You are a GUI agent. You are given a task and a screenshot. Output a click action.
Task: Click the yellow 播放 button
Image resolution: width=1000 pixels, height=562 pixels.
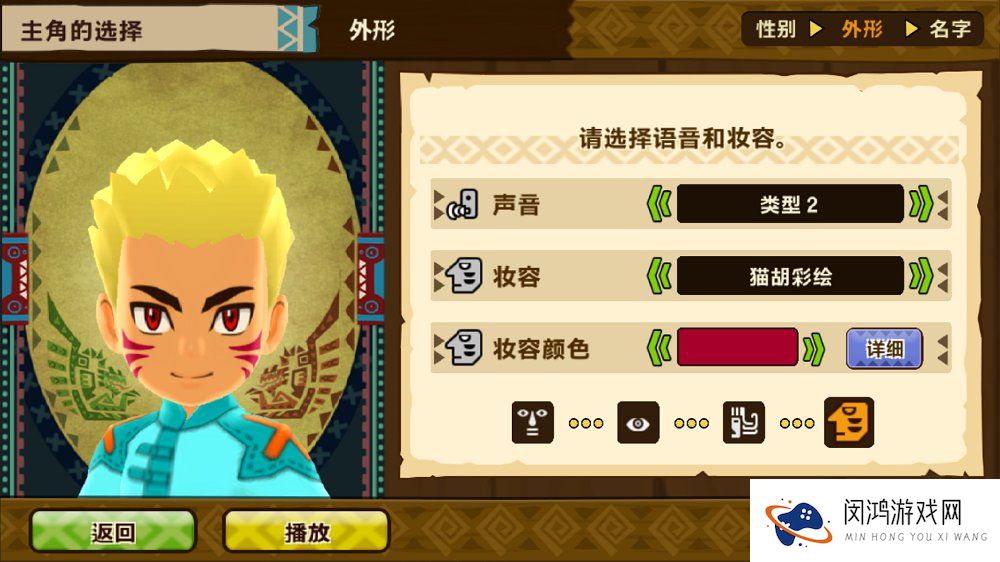306,531
